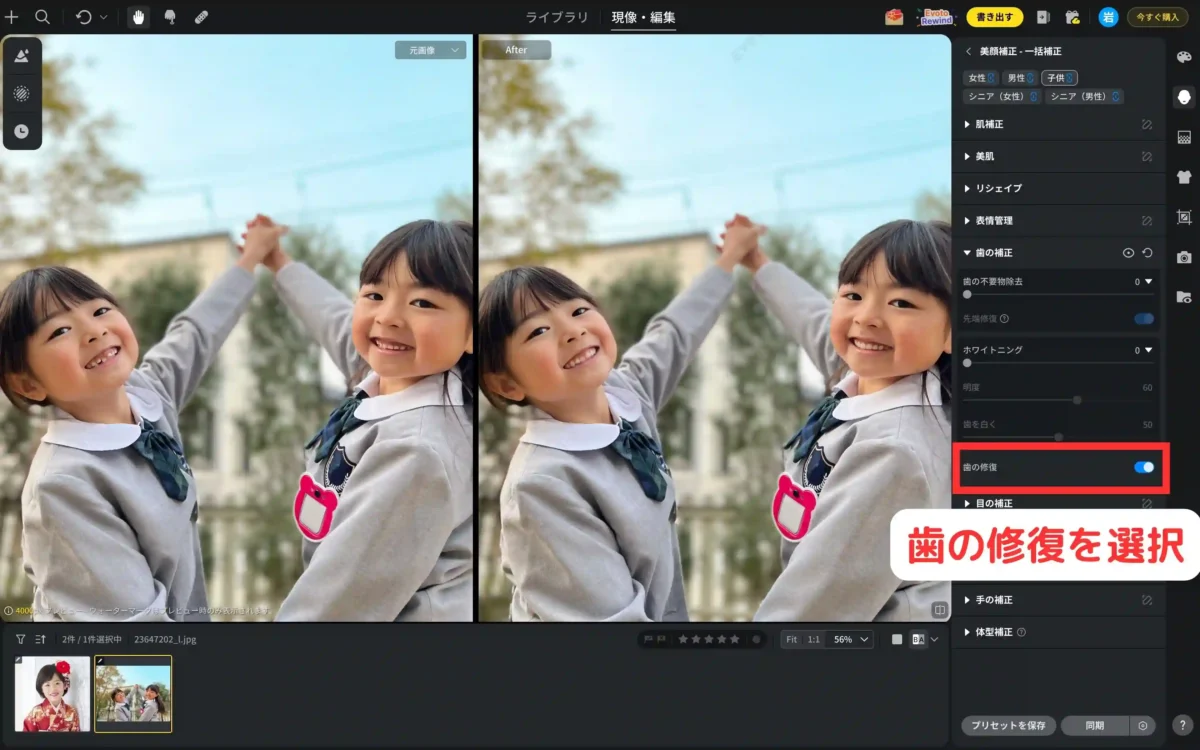Click the gift box icon in the top bar
Viewport: 1200px width, 750px height.
click(x=894, y=17)
